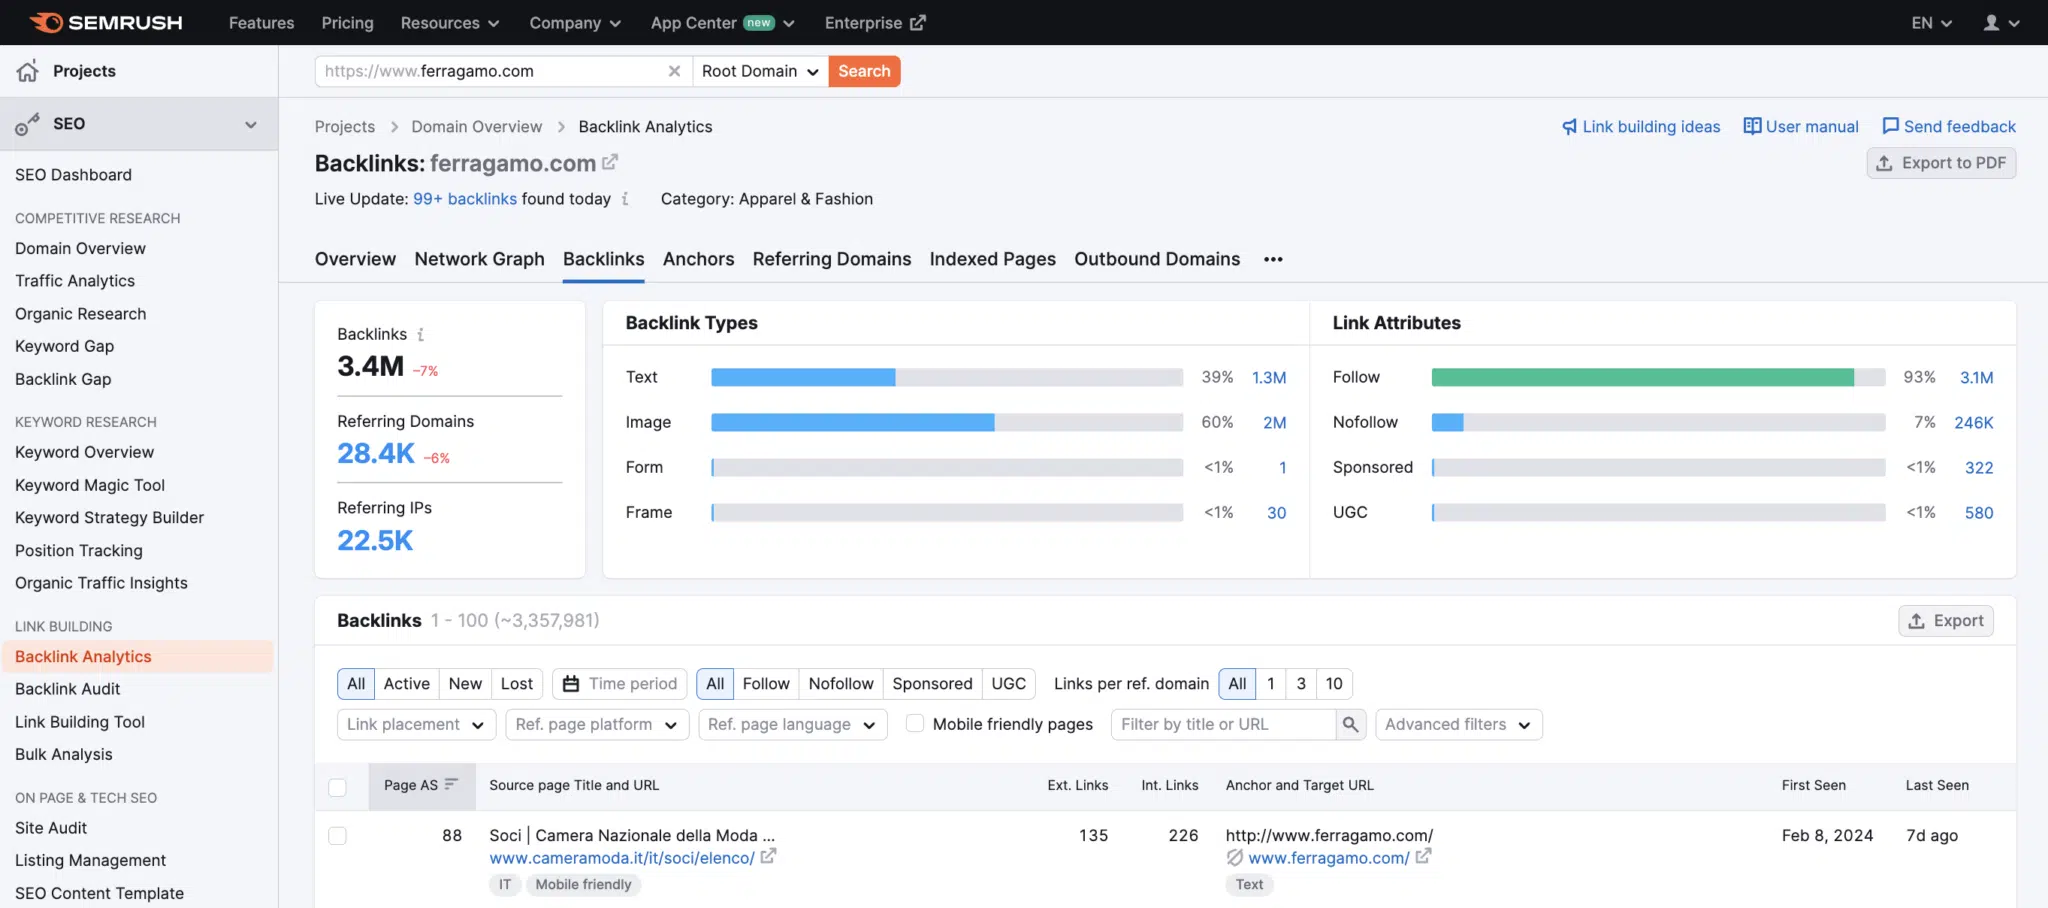Switch to the Outbound Domains tab
The width and height of the screenshot is (2048, 908).
tap(1157, 259)
